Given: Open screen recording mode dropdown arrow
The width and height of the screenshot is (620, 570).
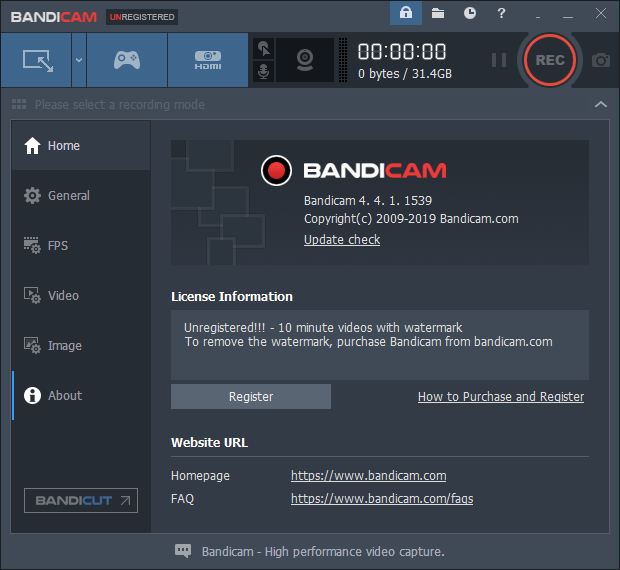Looking at the screenshot, I should [x=79, y=60].
